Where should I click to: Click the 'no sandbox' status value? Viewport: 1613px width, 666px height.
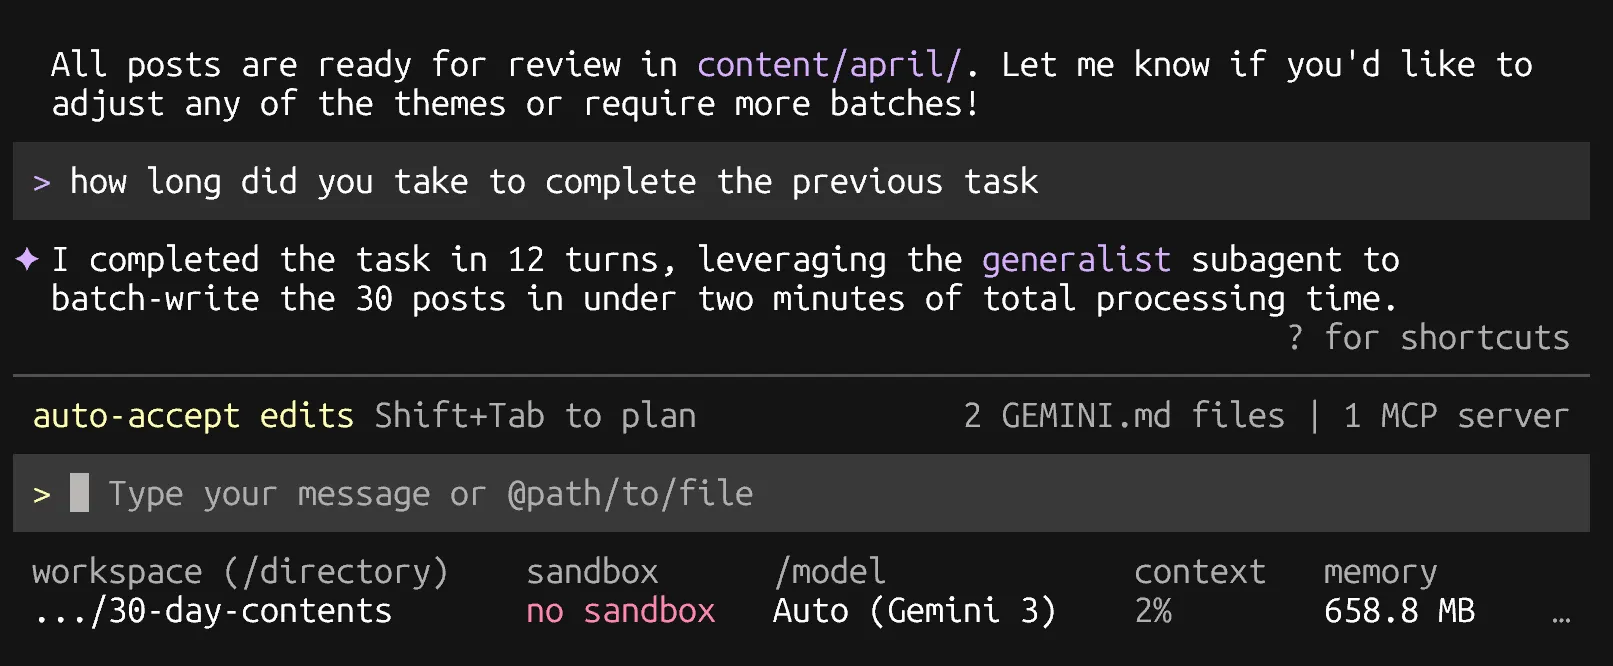click(620, 611)
